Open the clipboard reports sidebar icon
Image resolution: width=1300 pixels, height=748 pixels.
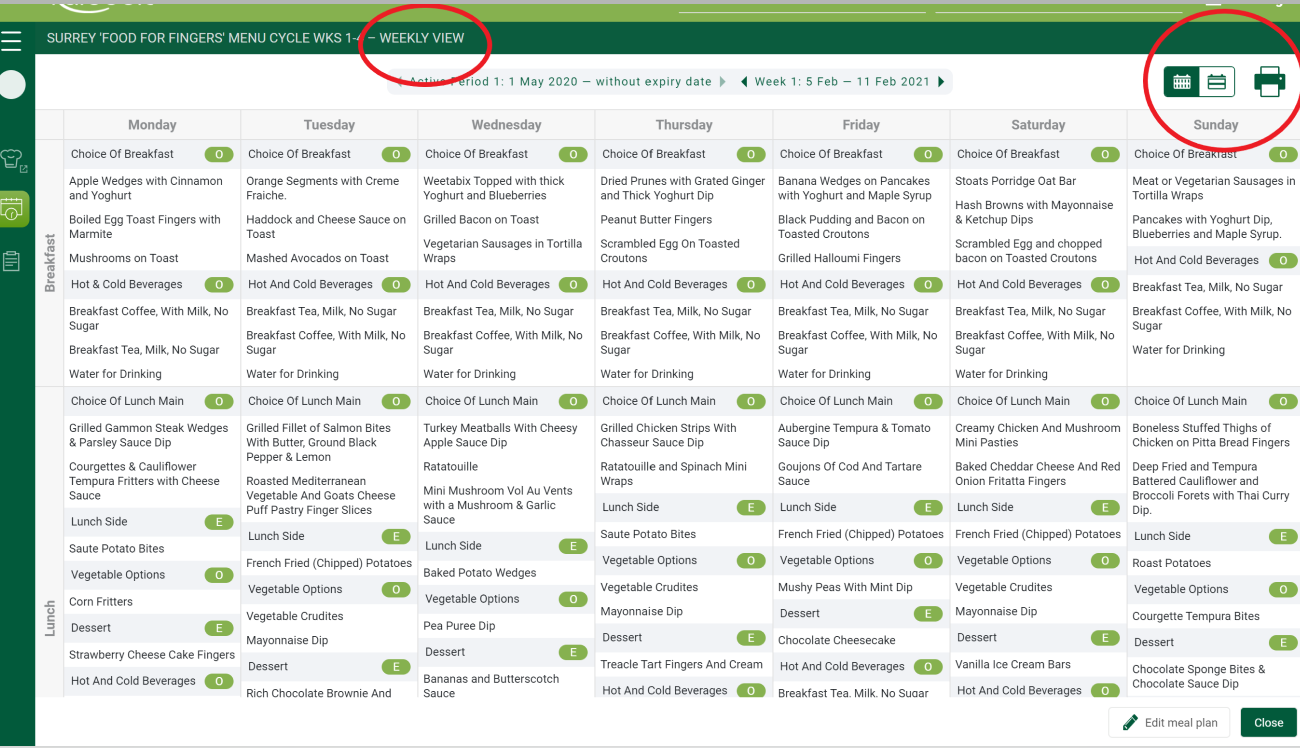coord(12,261)
